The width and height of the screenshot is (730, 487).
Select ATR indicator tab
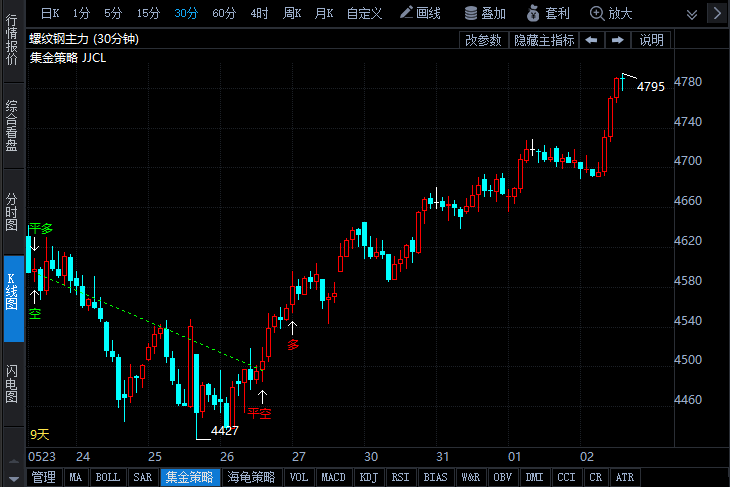[625, 477]
